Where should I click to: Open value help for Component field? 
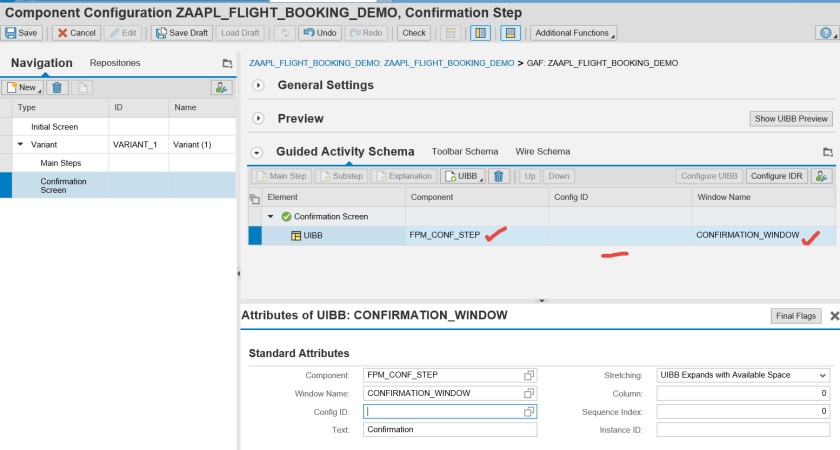click(529, 375)
